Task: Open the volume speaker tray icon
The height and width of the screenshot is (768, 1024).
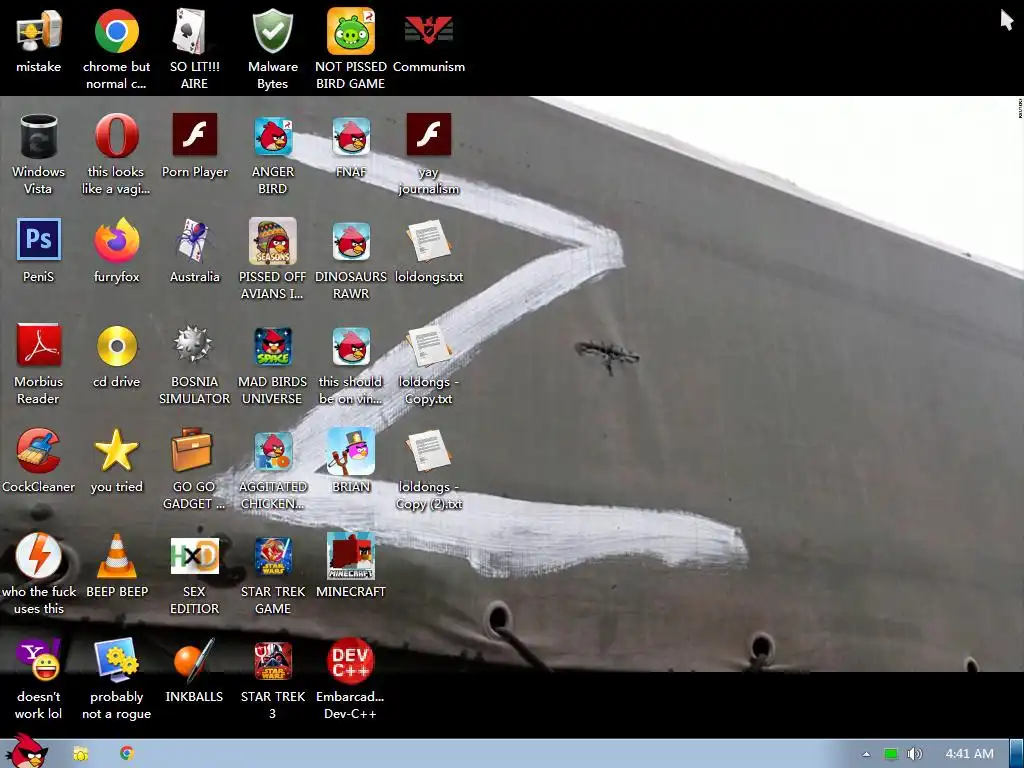Action: [915, 754]
